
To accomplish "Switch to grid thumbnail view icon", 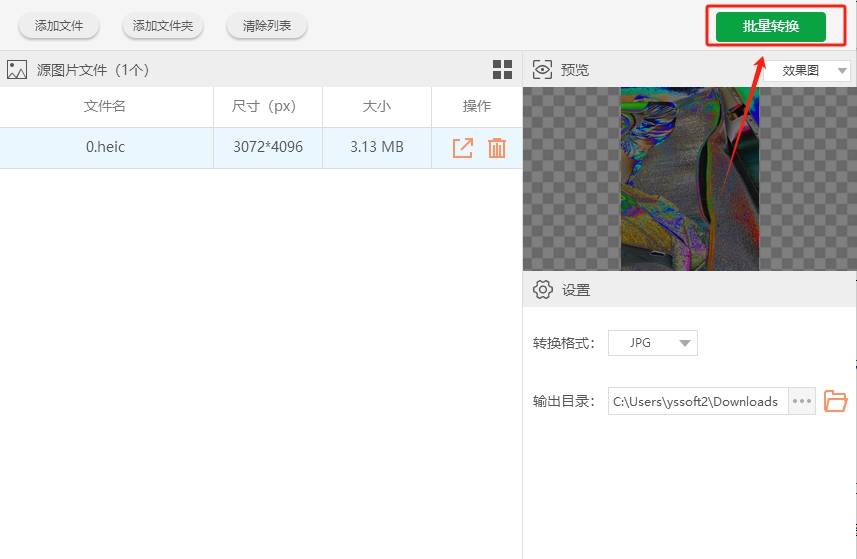I will pyautogui.click(x=502, y=70).
